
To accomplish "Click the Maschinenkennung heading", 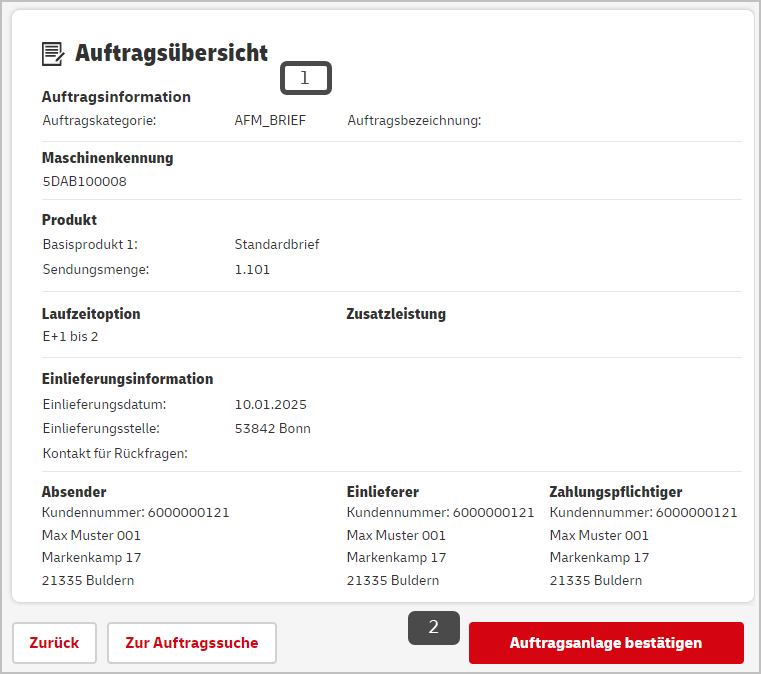I will (x=108, y=158).
